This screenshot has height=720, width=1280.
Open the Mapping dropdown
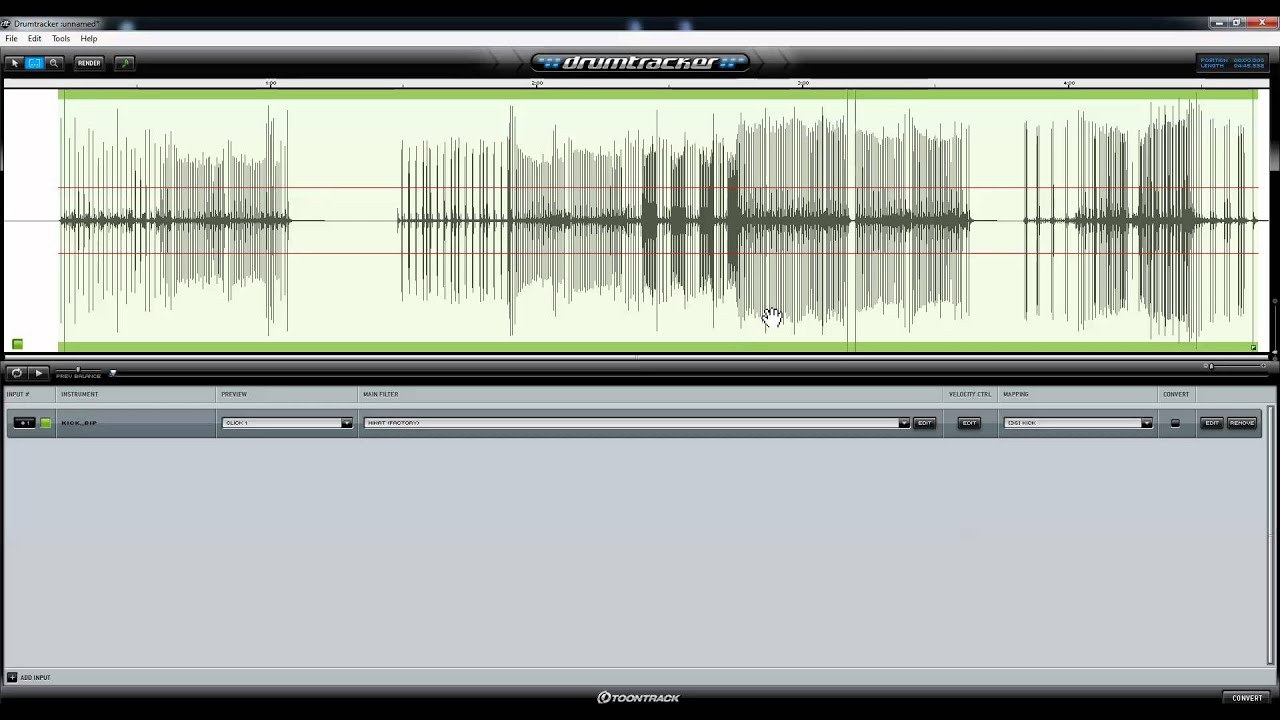pyautogui.click(x=1078, y=423)
